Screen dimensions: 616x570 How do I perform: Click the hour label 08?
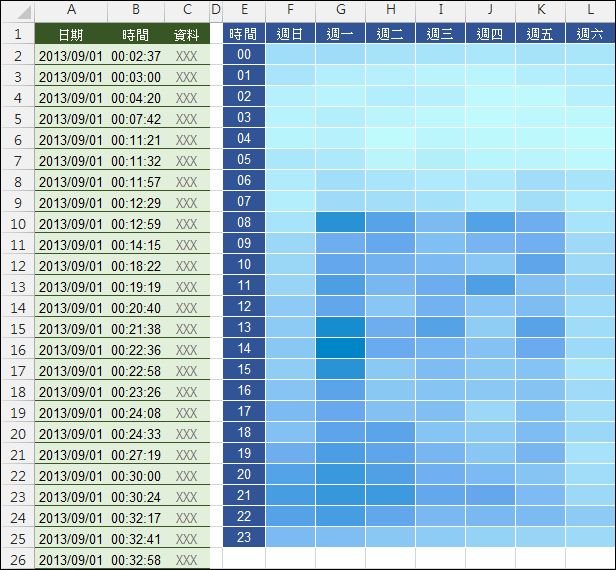244,222
